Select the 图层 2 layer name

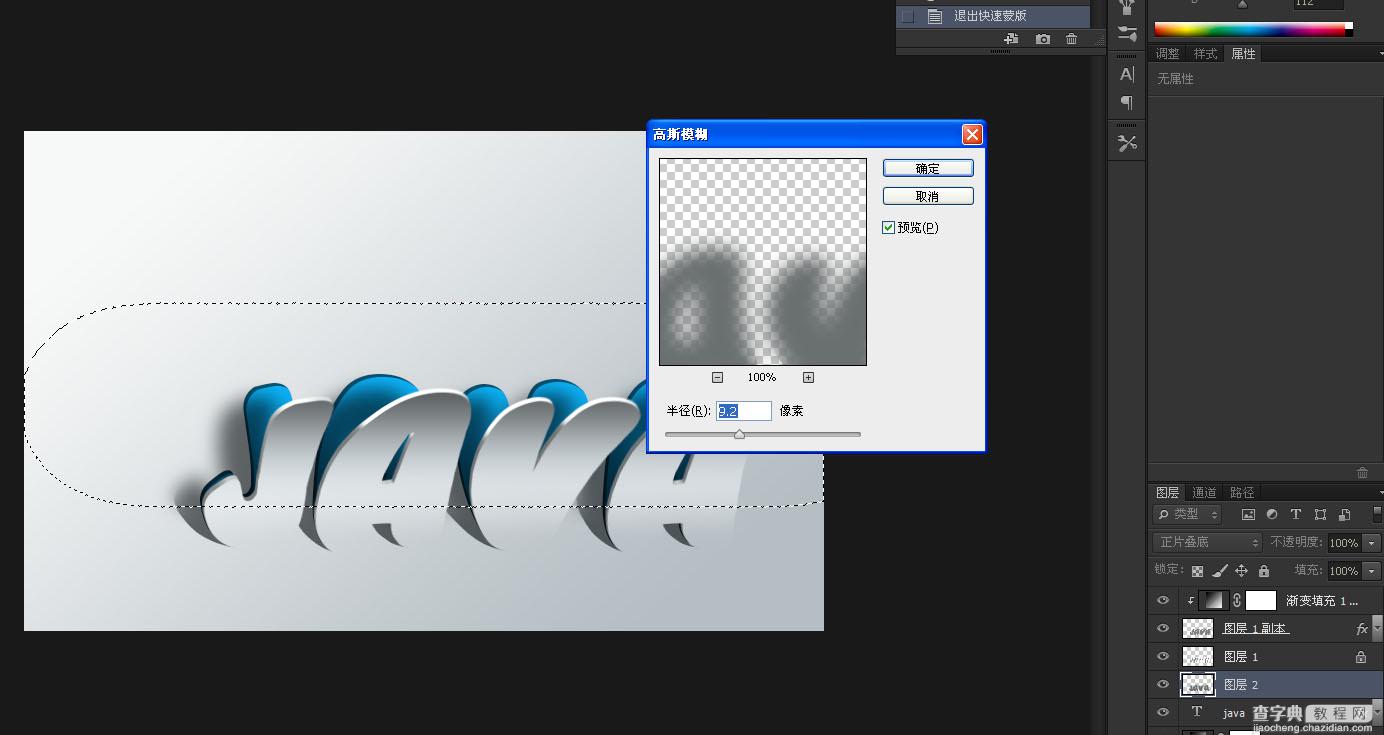(x=1241, y=685)
